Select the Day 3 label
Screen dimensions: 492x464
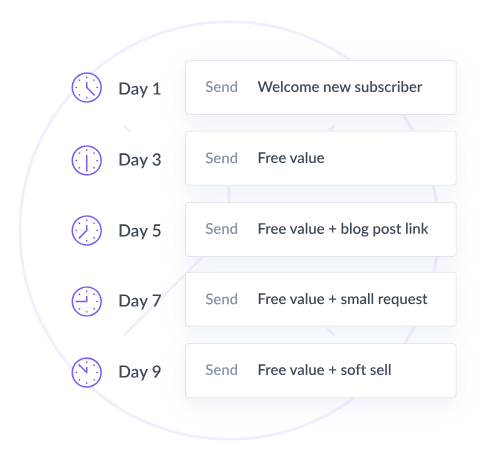140,160
